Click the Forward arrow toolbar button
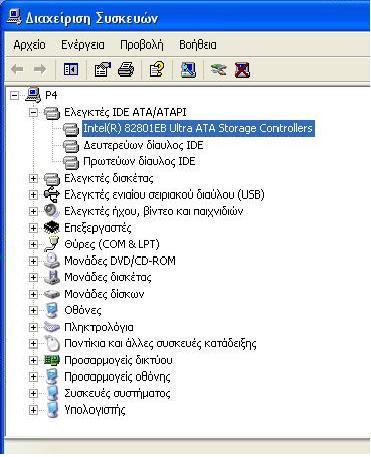The image size is (371, 457). click(x=40, y=69)
